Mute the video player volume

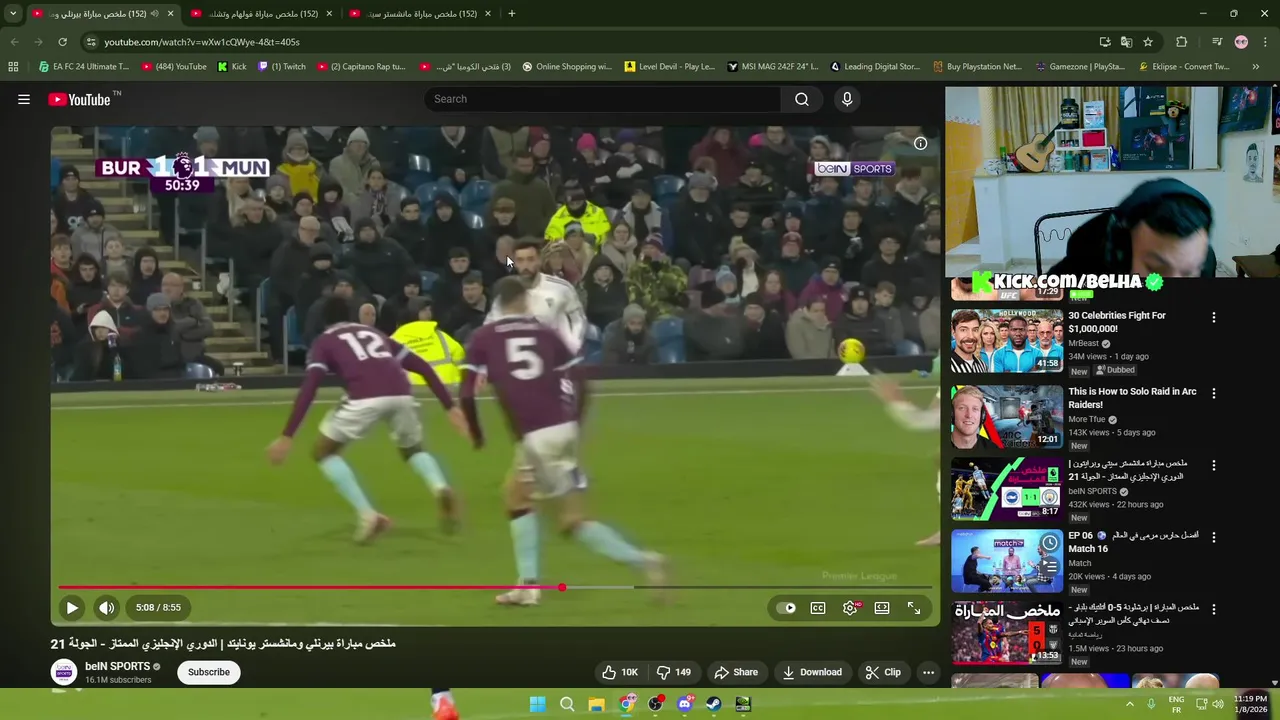[x=106, y=607]
